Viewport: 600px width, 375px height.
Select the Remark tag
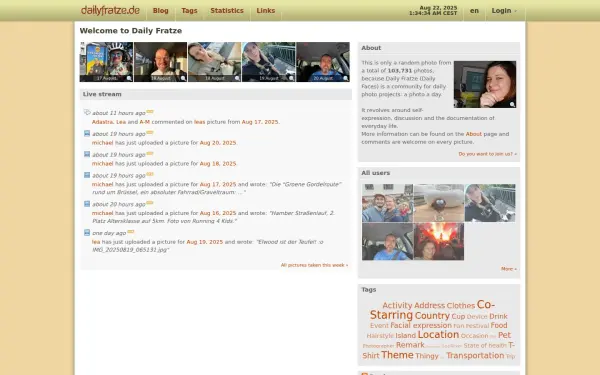[410, 345]
